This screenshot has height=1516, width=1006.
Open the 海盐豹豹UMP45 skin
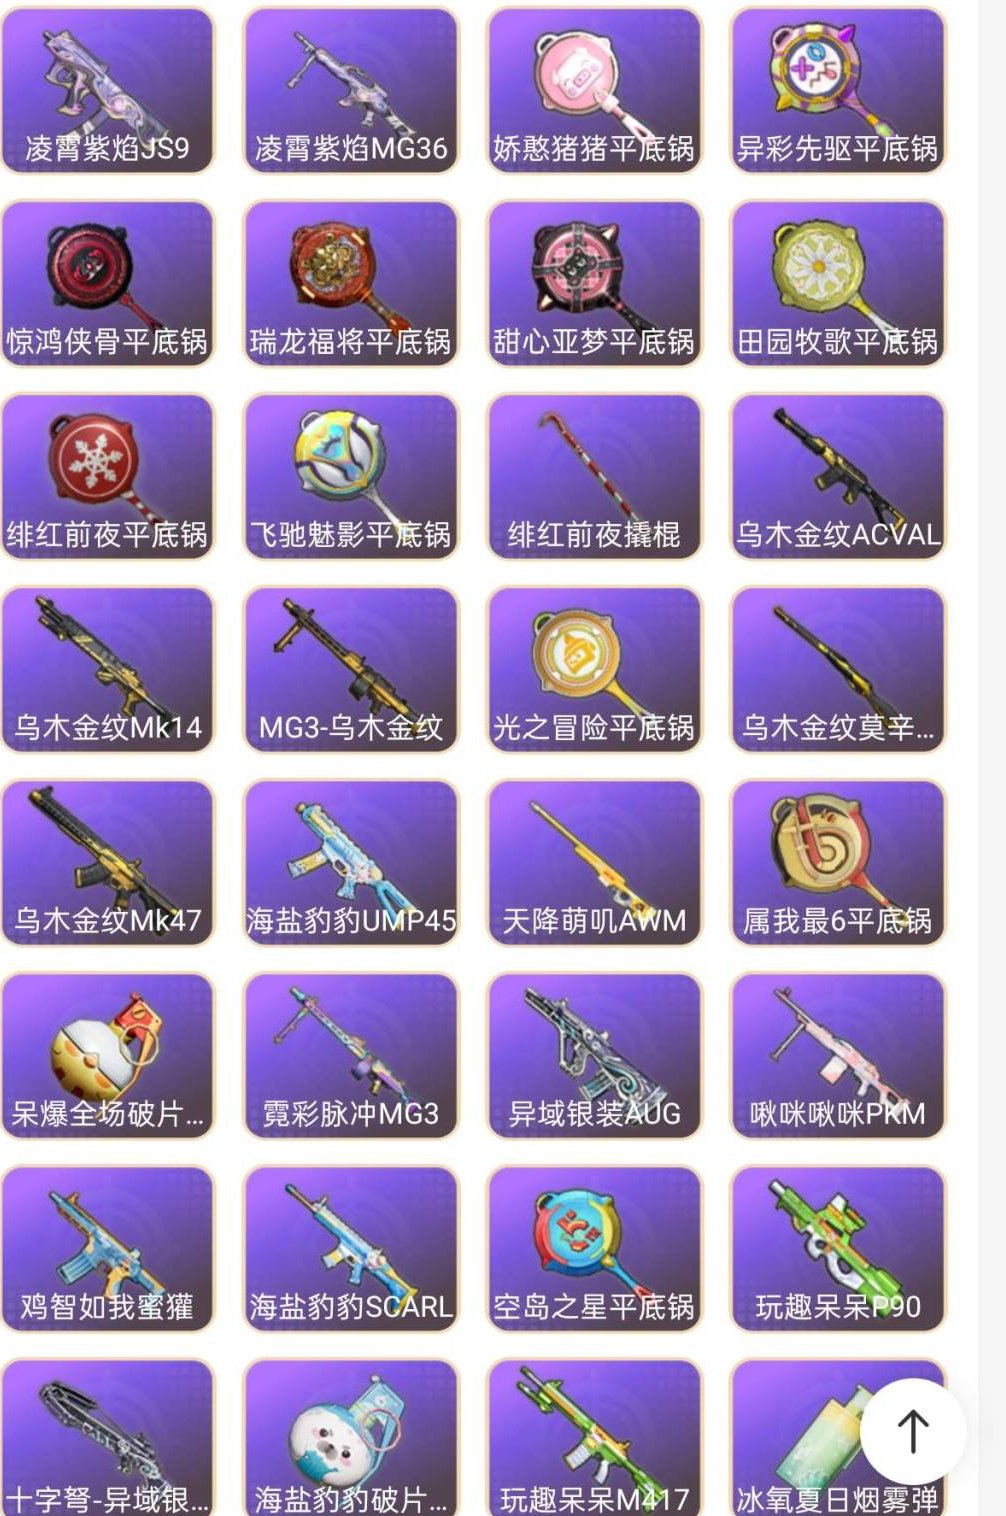coord(351,863)
